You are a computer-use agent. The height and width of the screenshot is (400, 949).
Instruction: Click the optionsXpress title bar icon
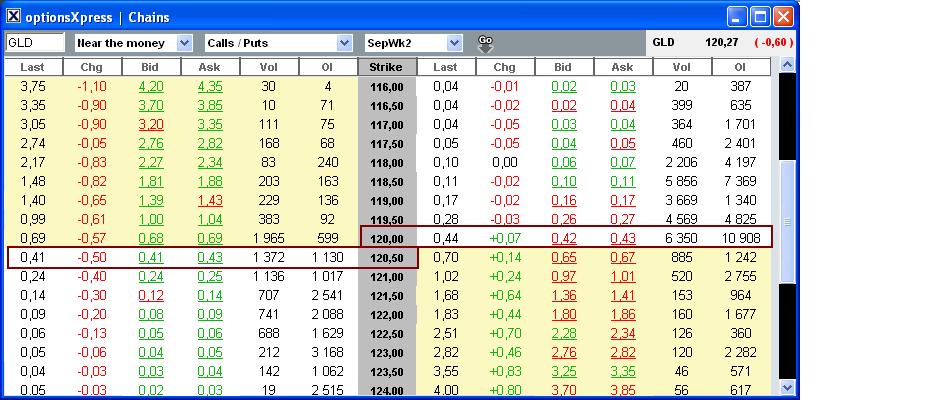tap(13, 17)
